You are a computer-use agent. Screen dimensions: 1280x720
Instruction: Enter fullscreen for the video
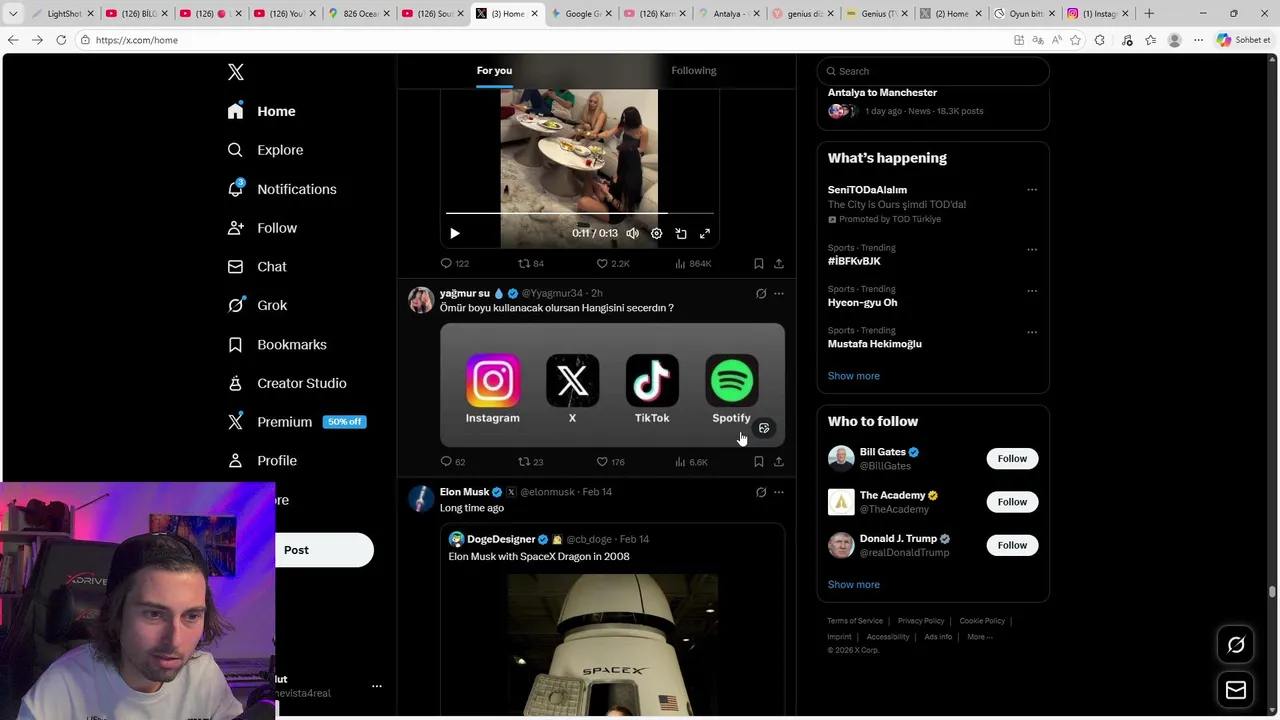coord(705,233)
